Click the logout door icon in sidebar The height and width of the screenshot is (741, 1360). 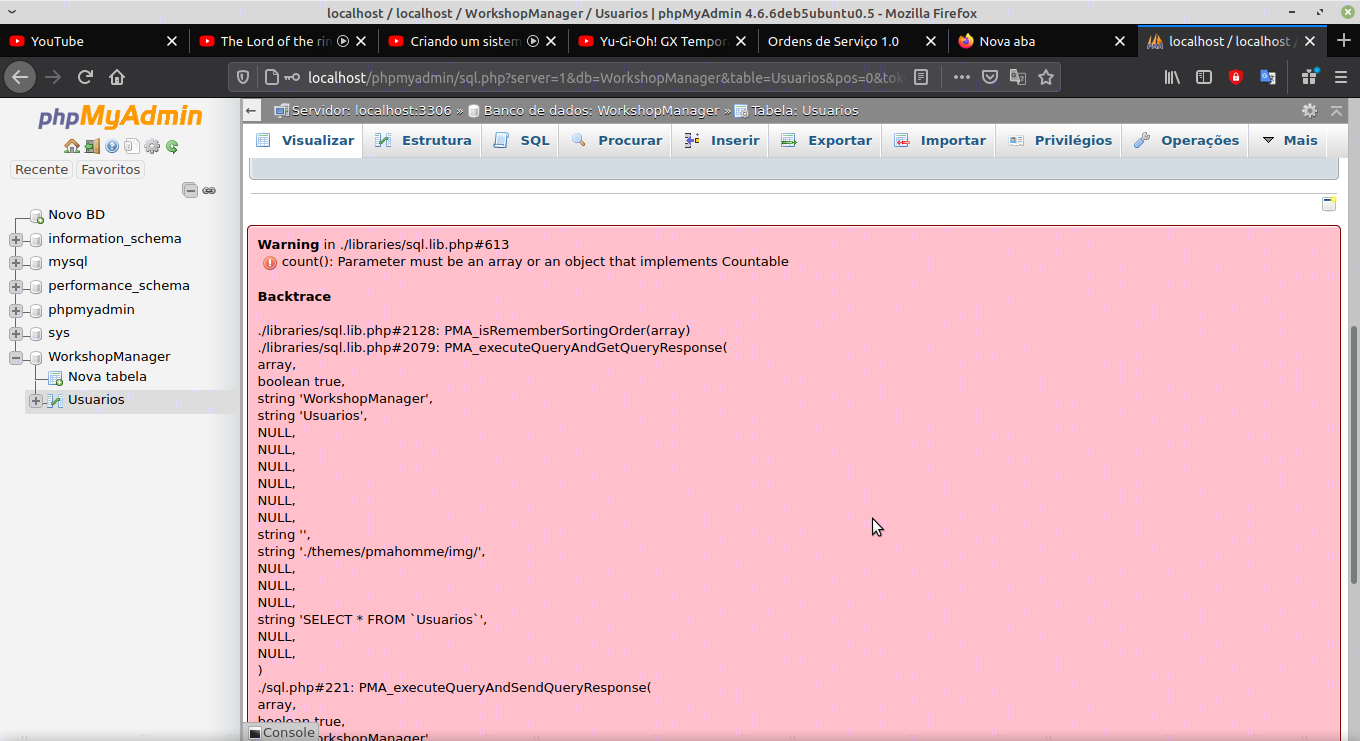pyautogui.click(x=92, y=146)
